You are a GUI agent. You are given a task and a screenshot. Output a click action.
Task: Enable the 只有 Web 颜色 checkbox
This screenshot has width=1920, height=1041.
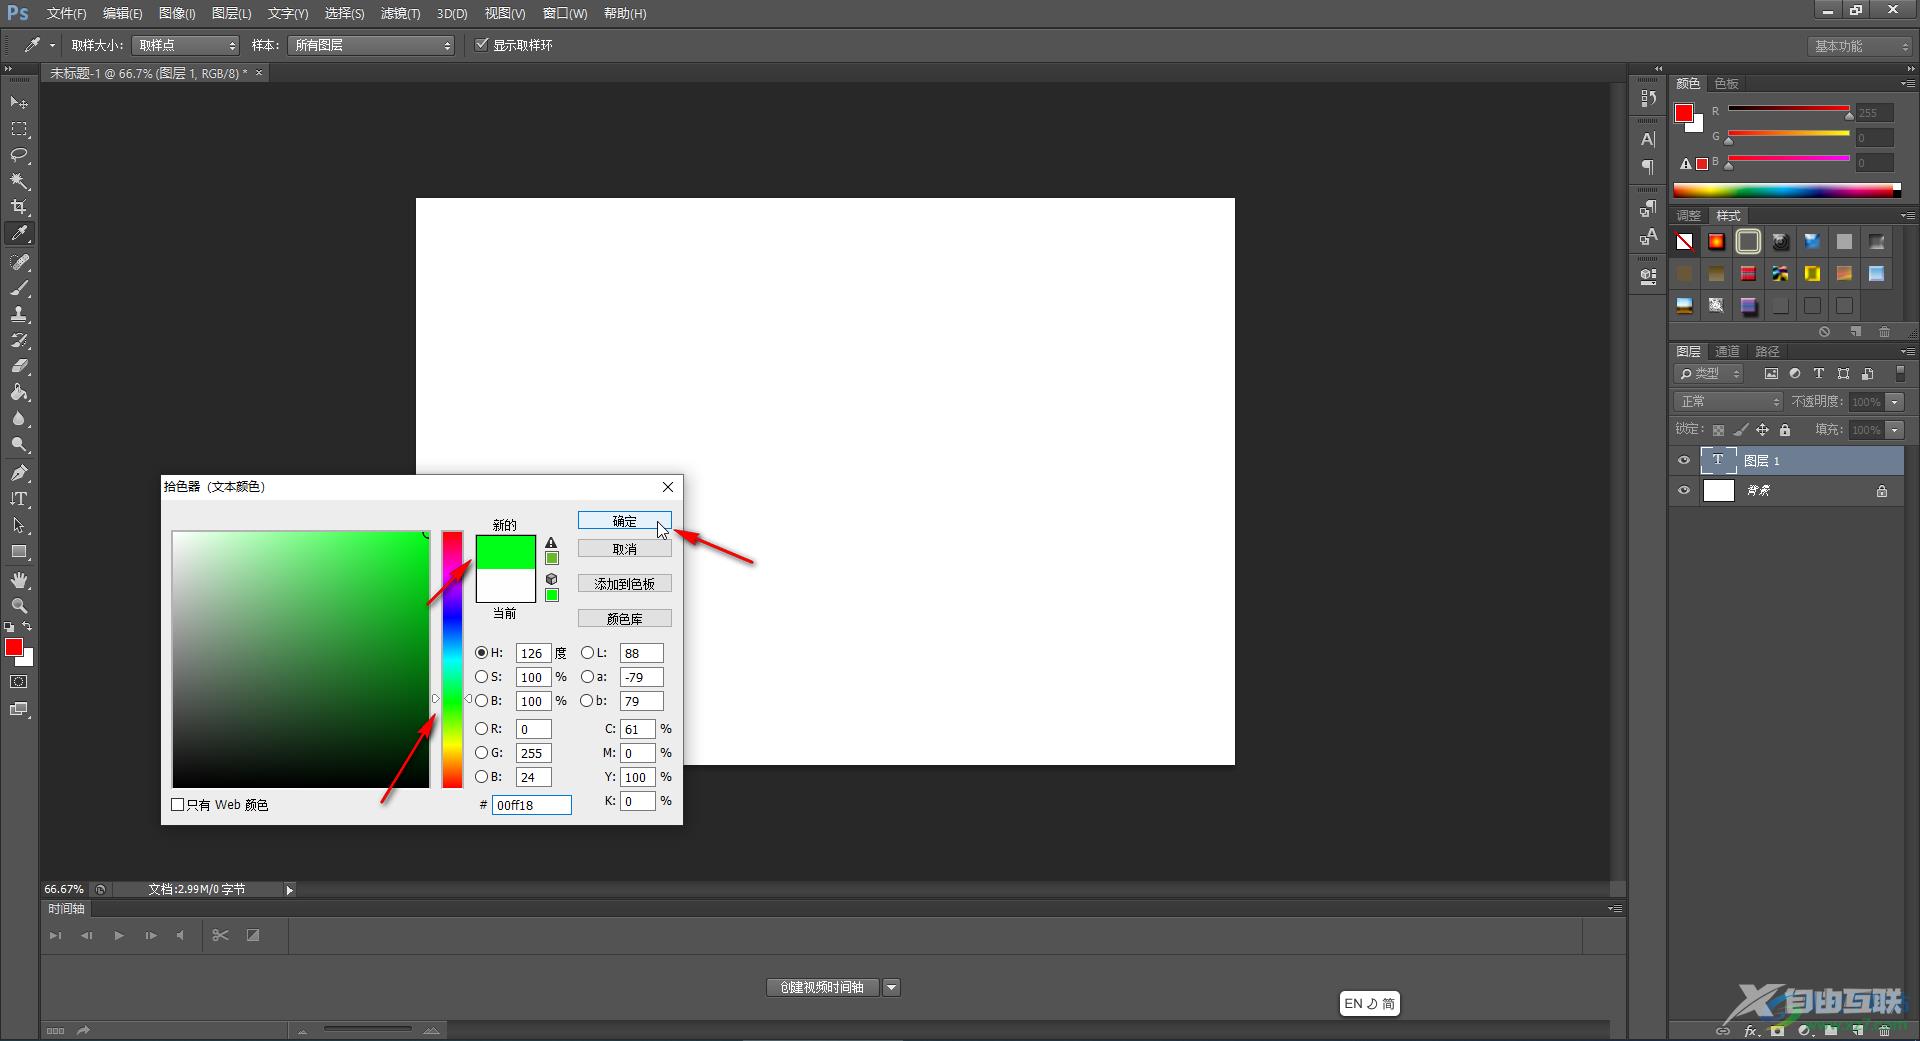click(178, 804)
